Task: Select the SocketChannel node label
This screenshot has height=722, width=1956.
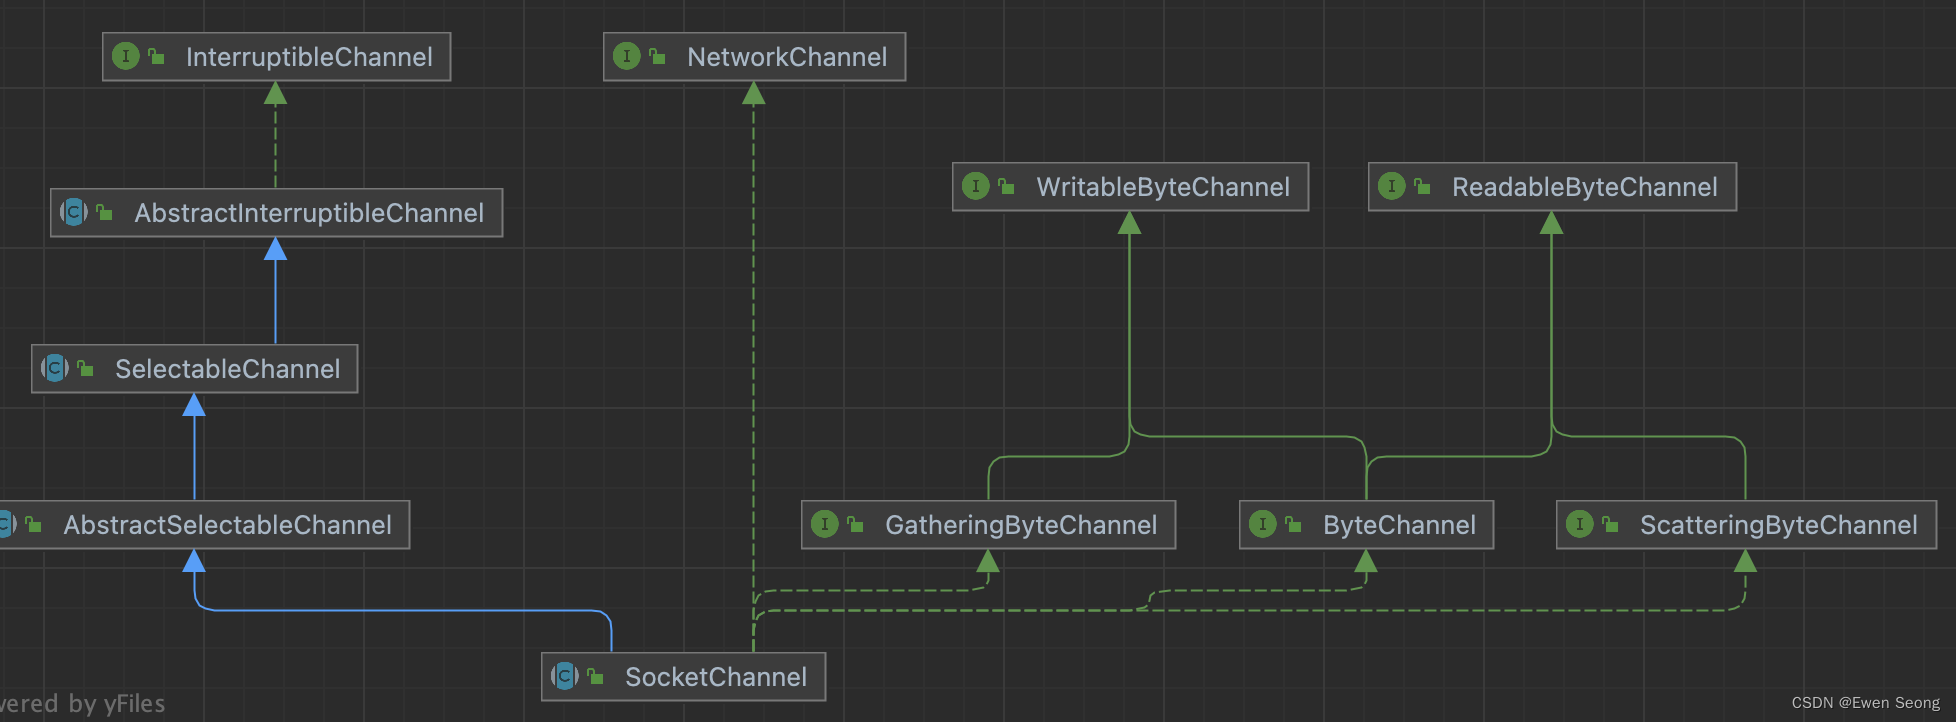Action: point(716,677)
